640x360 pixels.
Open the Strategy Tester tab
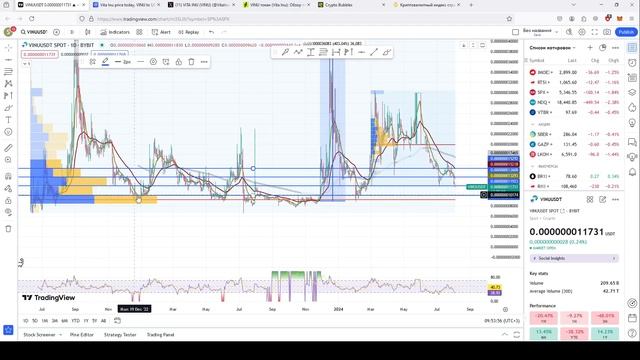(x=120, y=335)
